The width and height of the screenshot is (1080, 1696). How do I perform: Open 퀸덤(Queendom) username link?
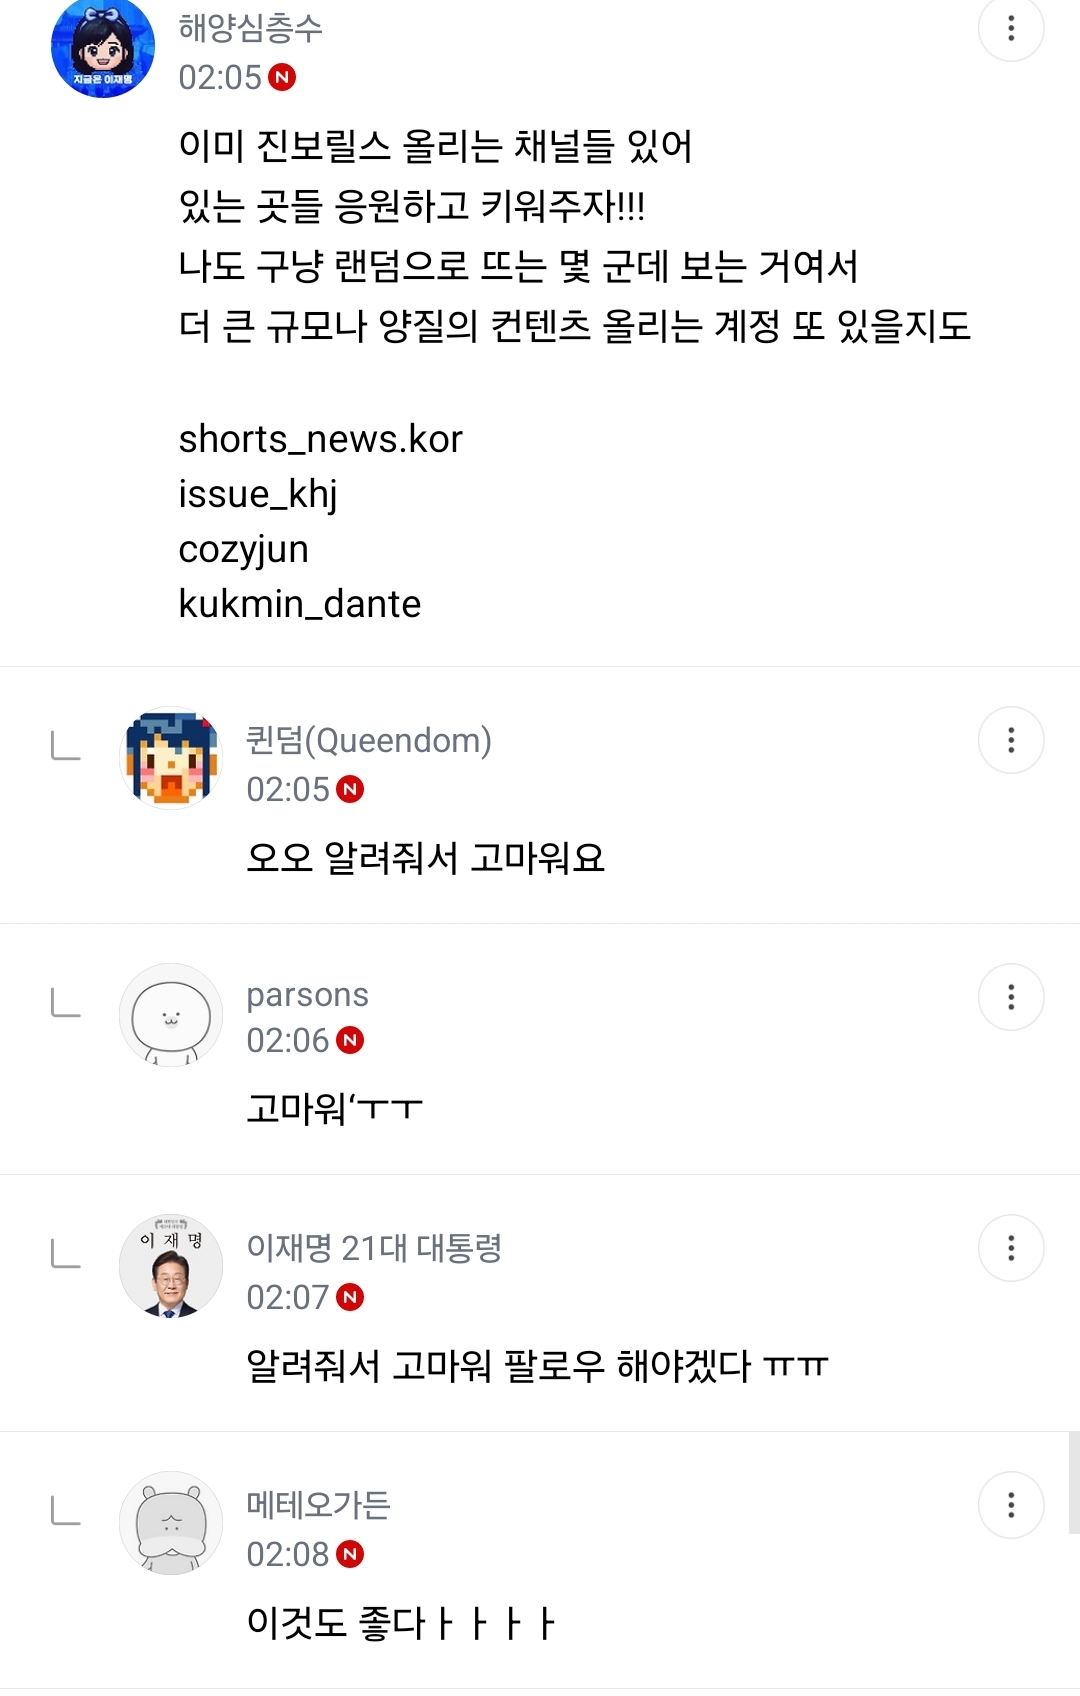coord(369,740)
